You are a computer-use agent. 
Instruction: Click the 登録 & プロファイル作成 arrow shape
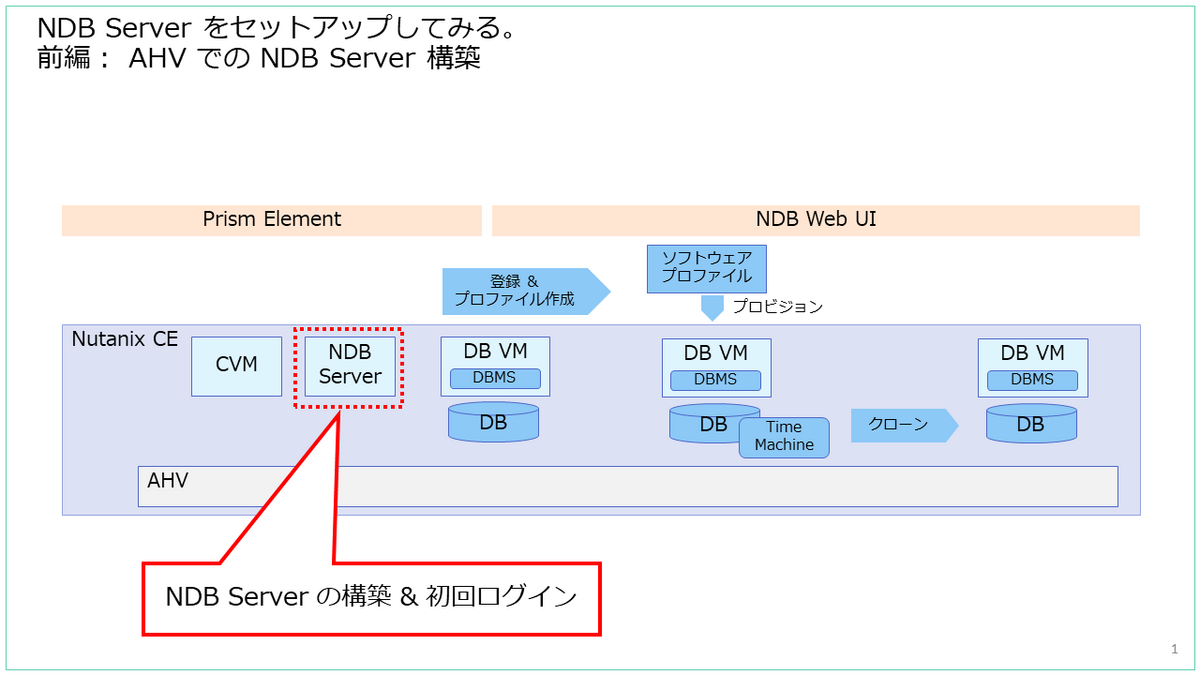click(526, 291)
